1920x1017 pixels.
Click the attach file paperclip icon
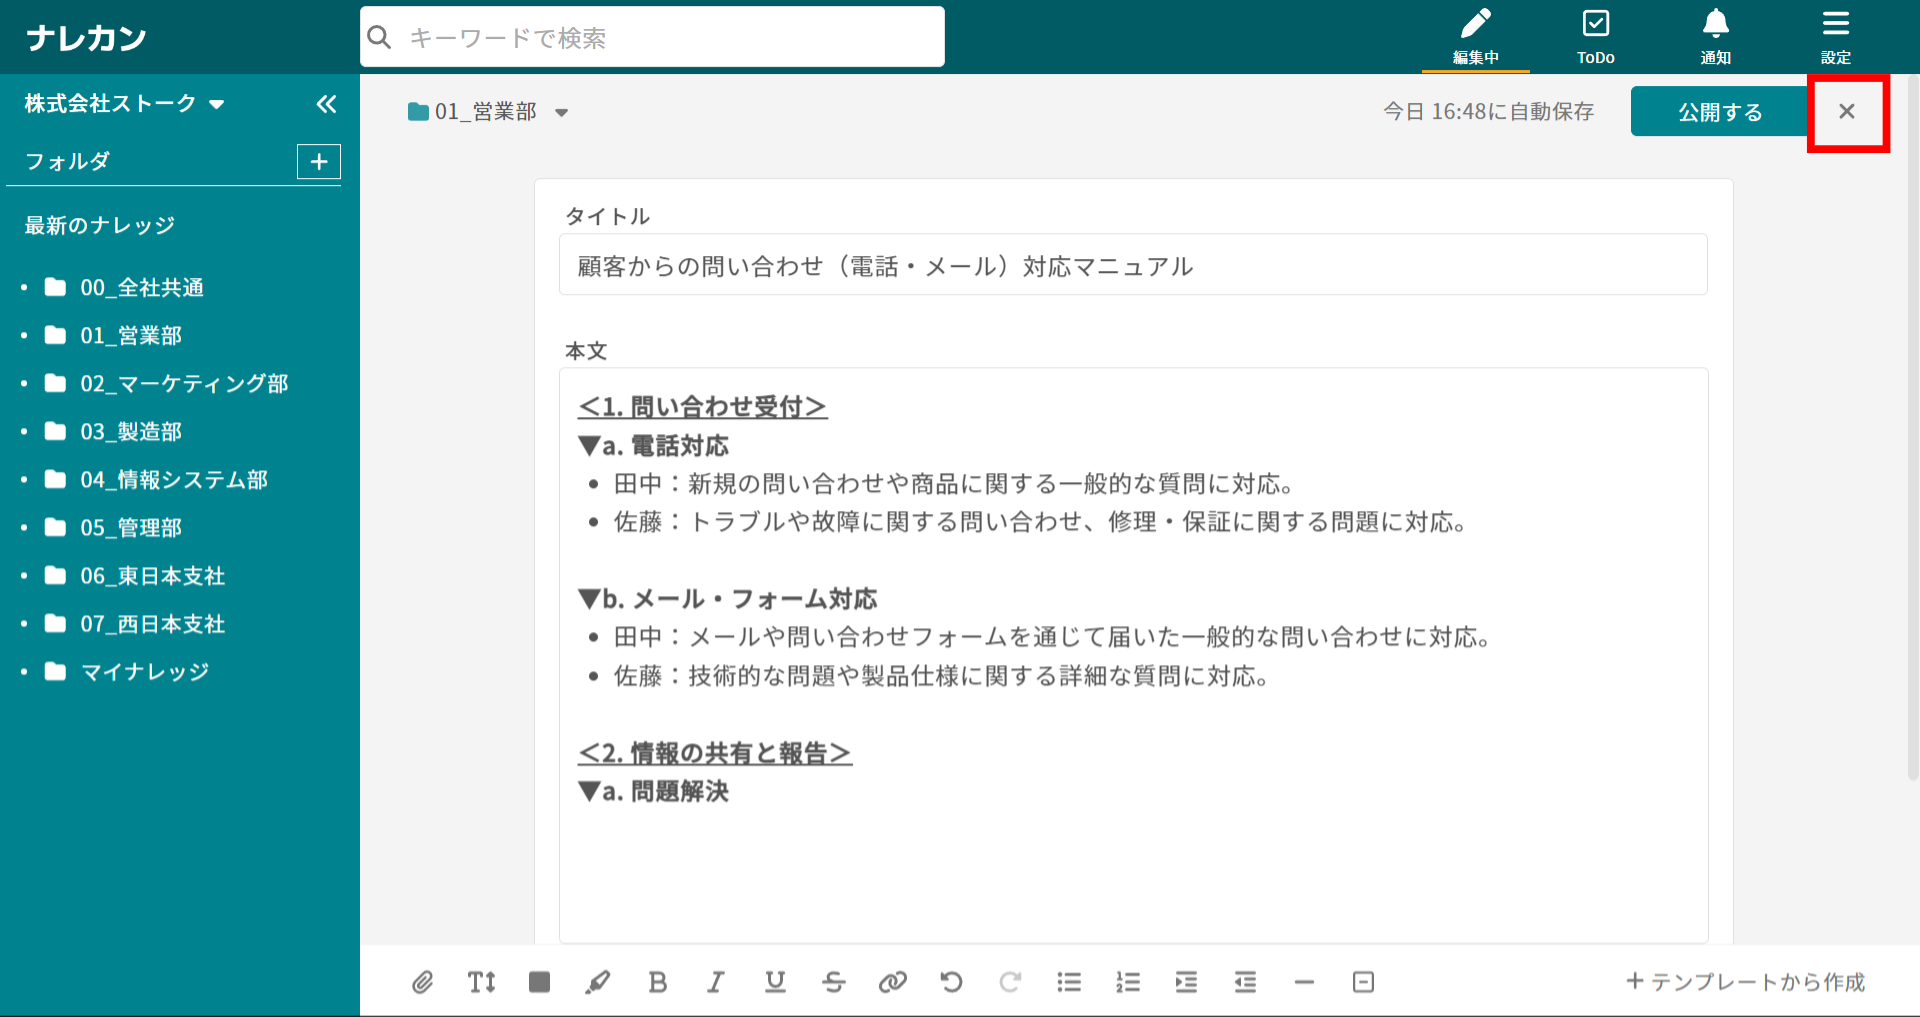[422, 982]
